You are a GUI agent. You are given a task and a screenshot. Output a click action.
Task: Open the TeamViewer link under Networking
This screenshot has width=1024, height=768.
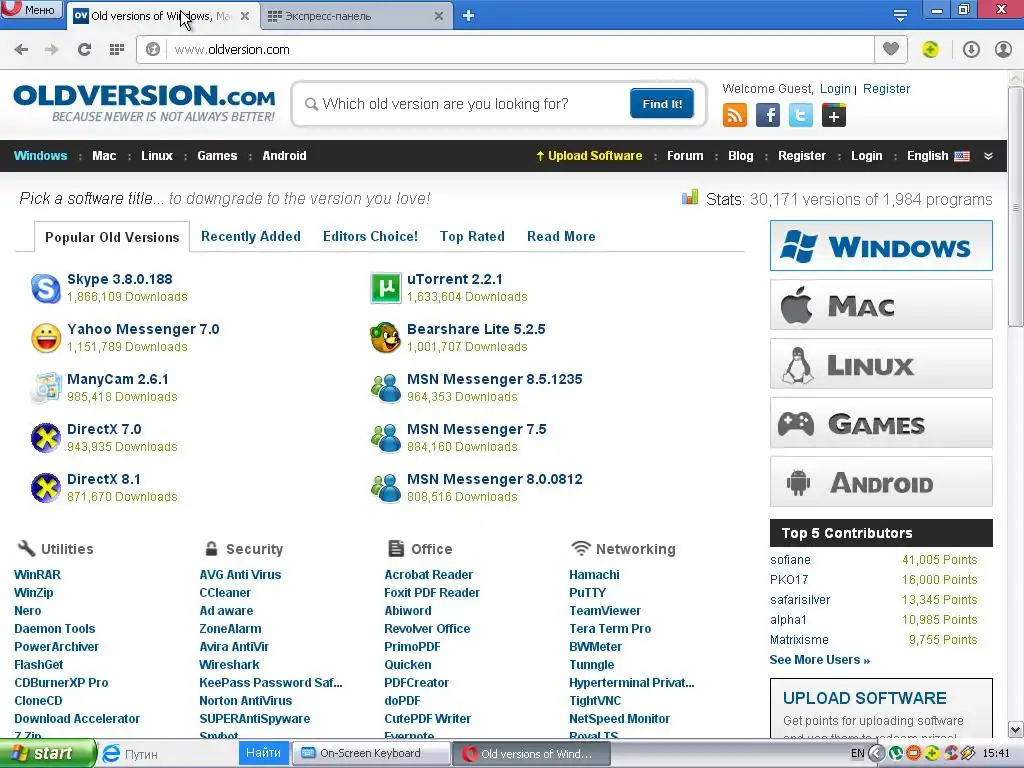[x=605, y=611]
